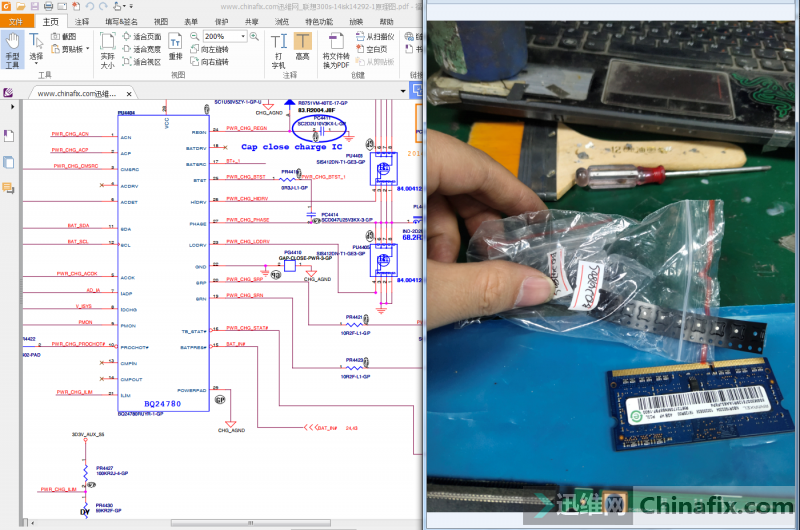Viewport: 800px width, 530px height.
Task: Click Rotate Left (向左旋转) button
Action: coord(208,48)
